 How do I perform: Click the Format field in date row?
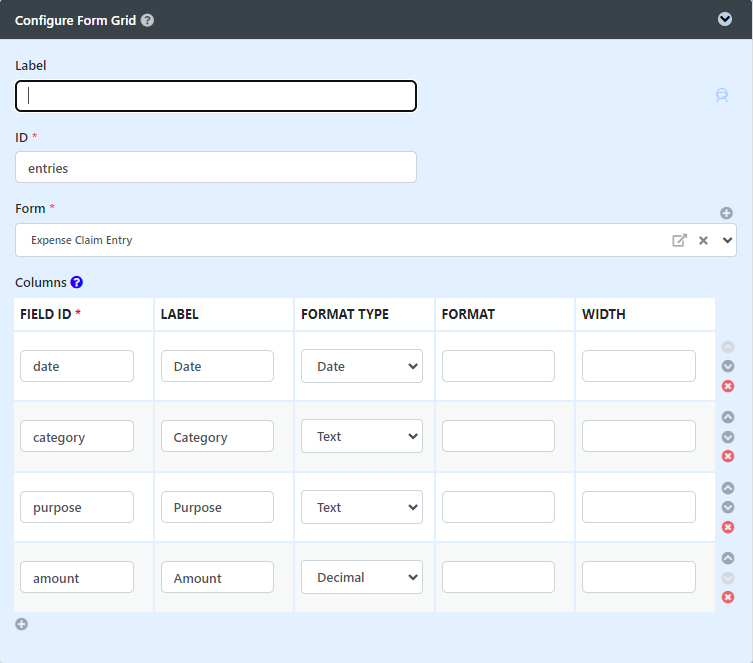pos(498,366)
